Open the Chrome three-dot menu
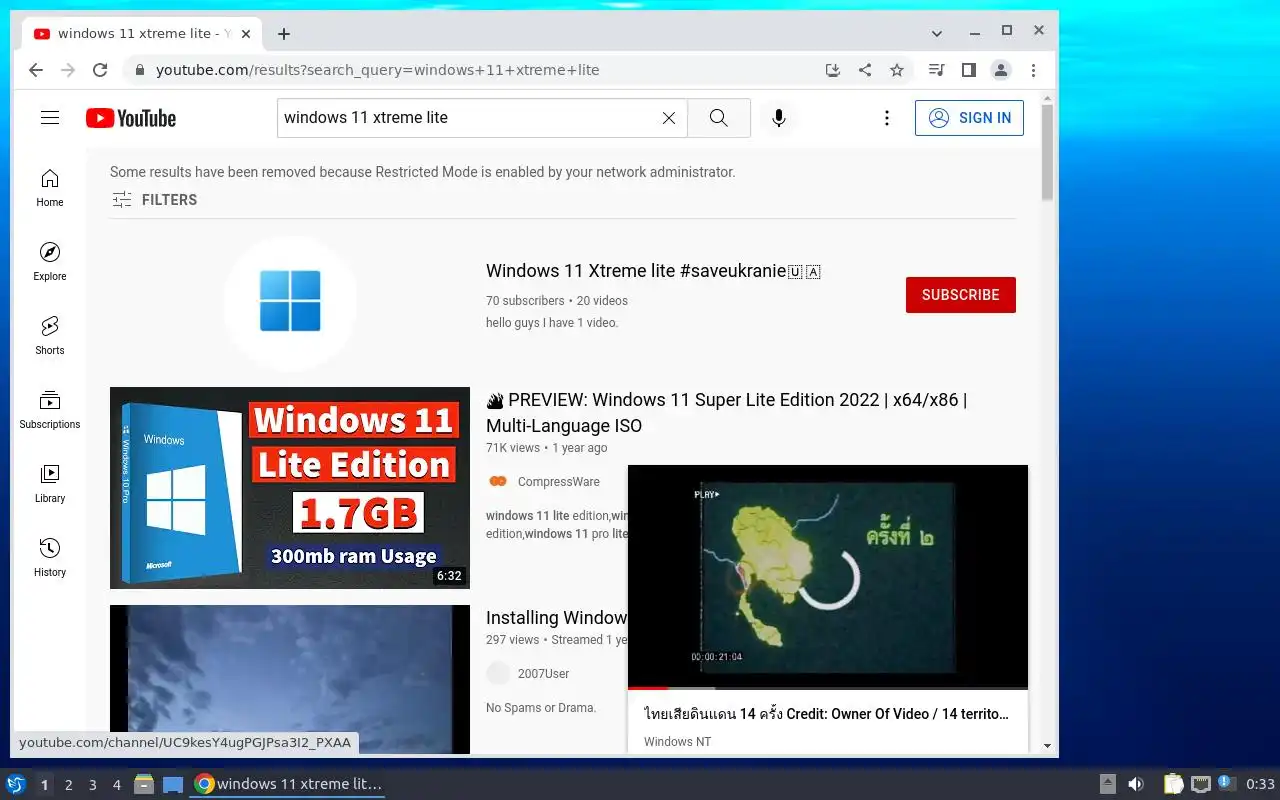The width and height of the screenshot is (1280, 800). click(1033, 70)
